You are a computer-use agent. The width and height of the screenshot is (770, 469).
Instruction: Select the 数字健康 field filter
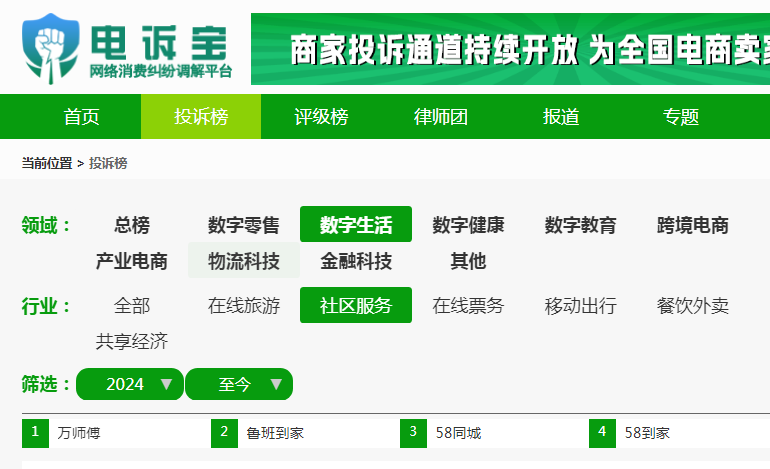coord(468,224)
